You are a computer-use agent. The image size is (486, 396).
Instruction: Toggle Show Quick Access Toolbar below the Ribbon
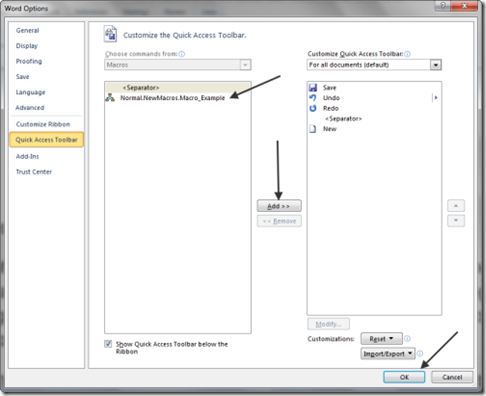[108, 344]
